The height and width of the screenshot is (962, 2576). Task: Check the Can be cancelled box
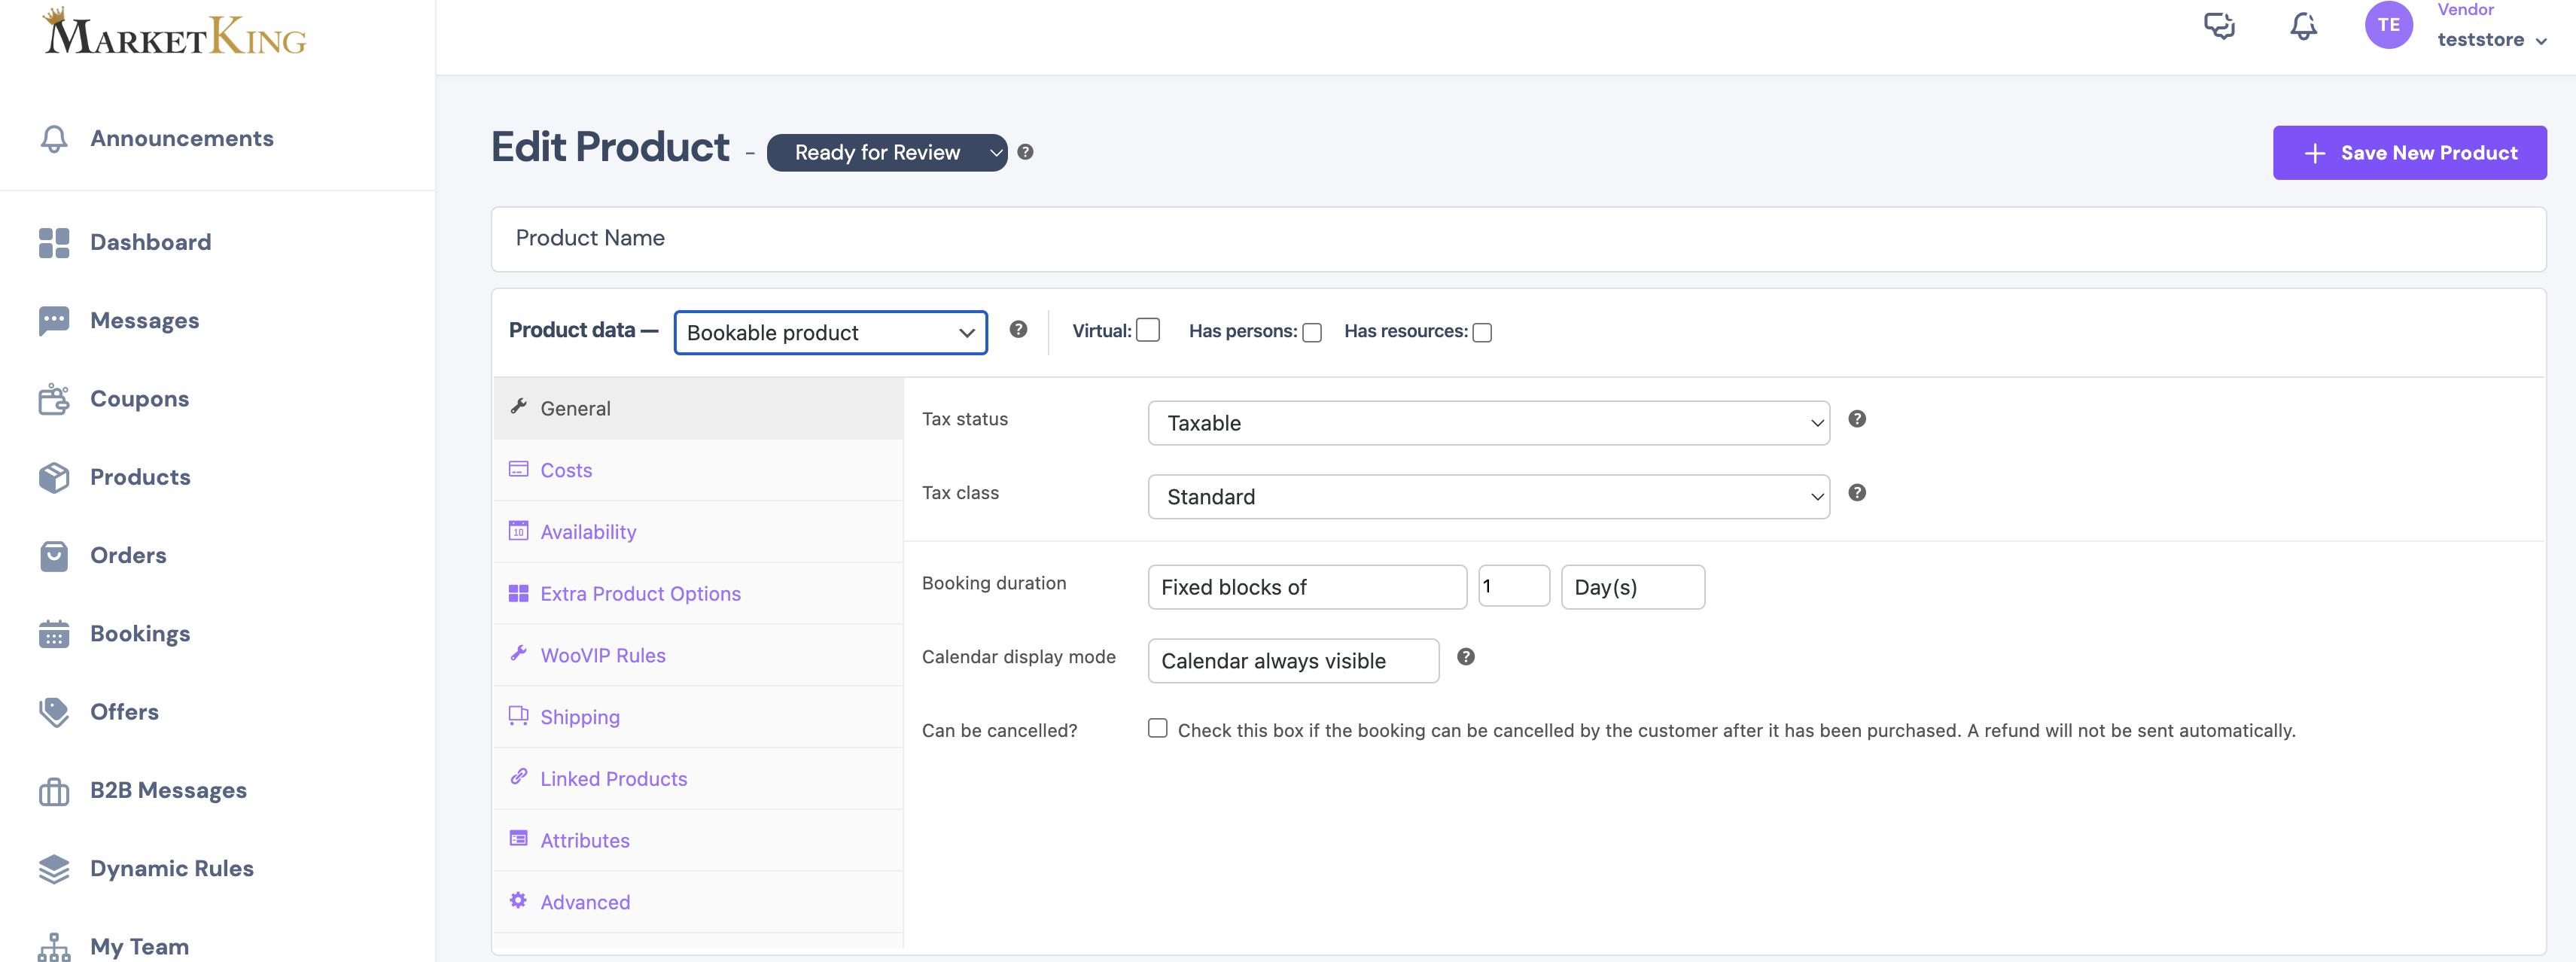1158,728
